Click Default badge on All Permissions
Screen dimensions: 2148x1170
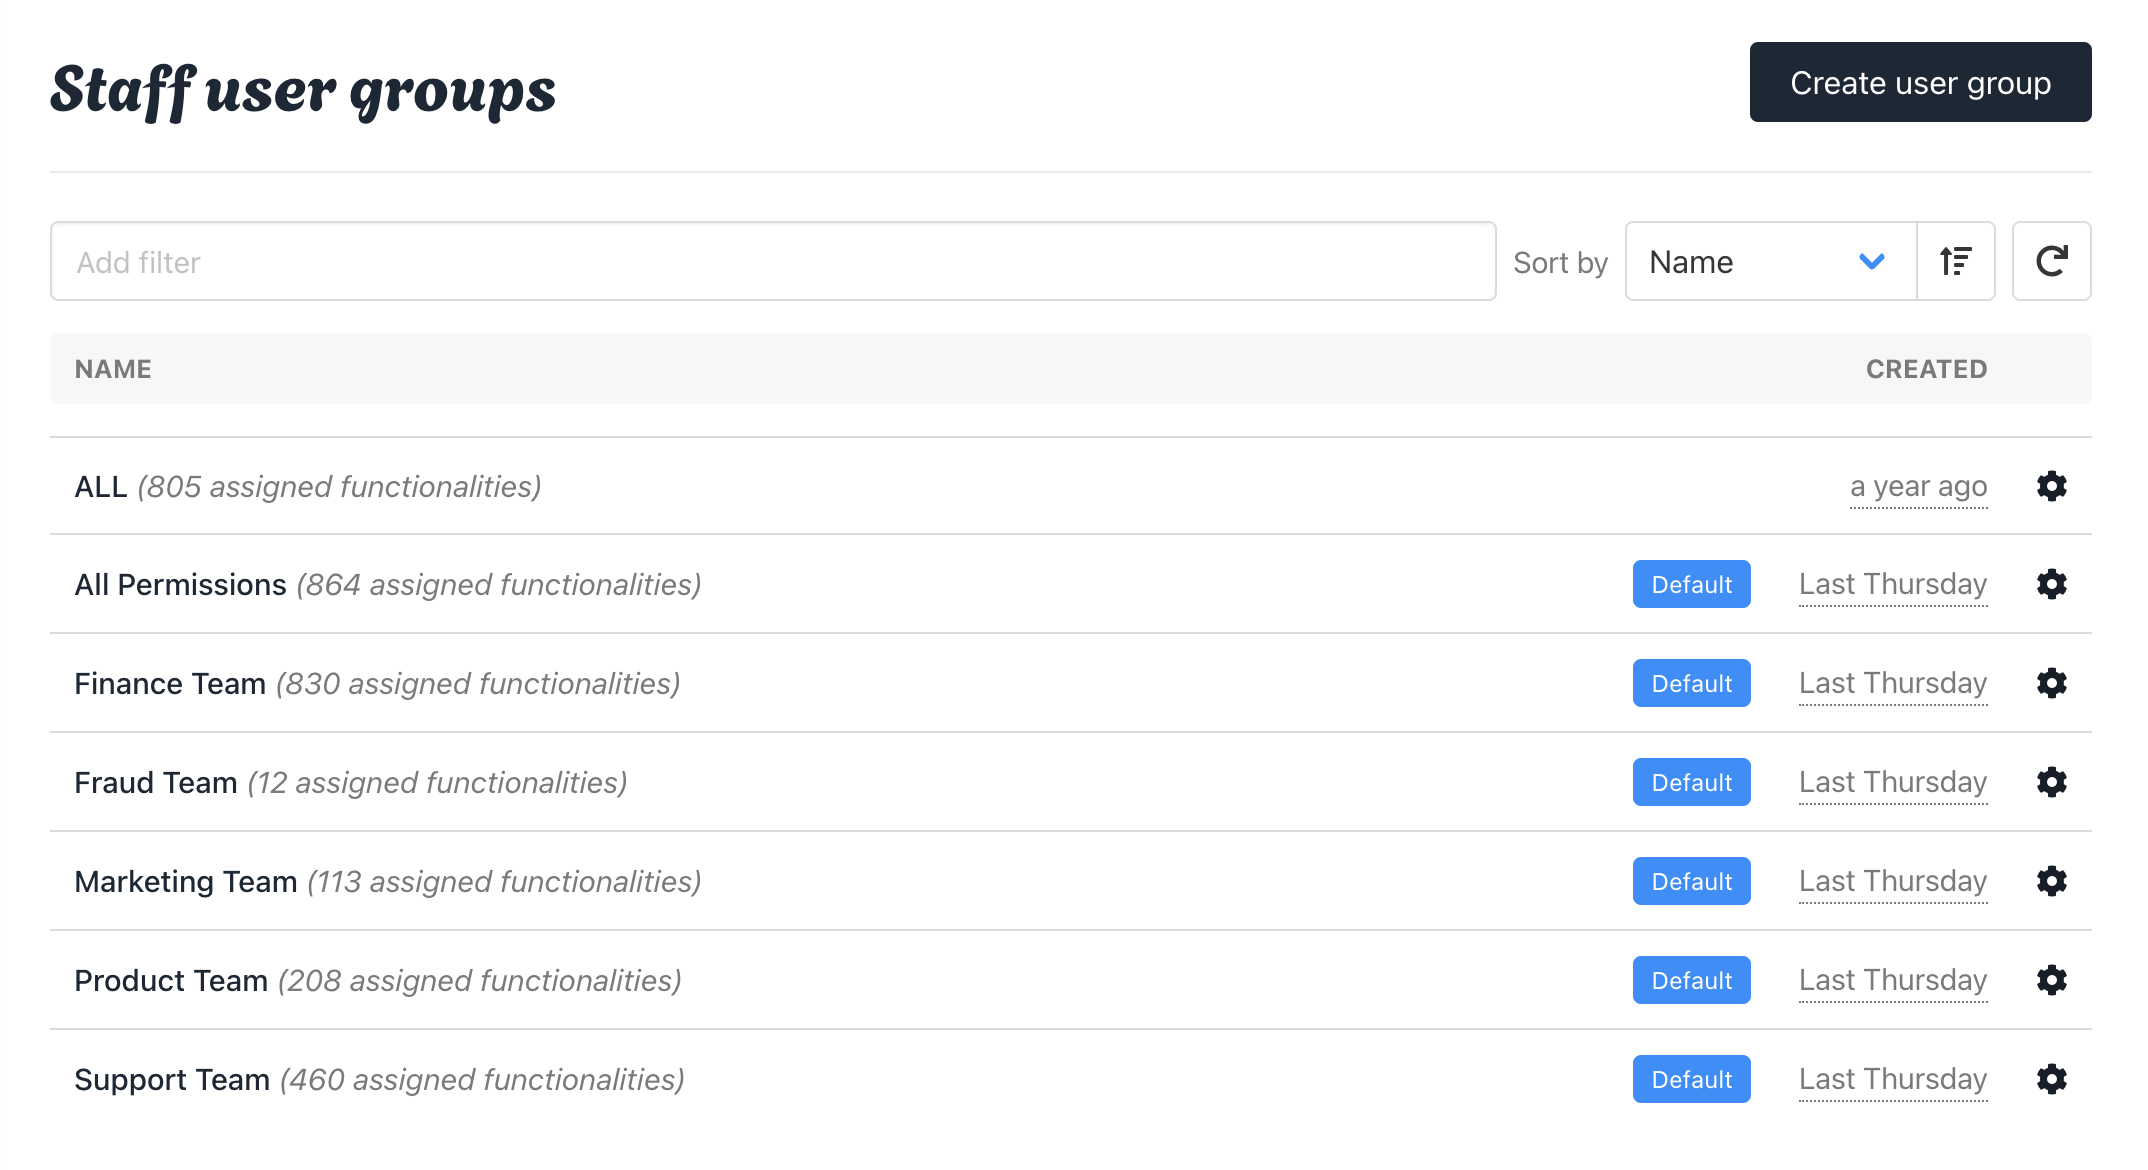pyautogui.click(x=1691, y=584)
